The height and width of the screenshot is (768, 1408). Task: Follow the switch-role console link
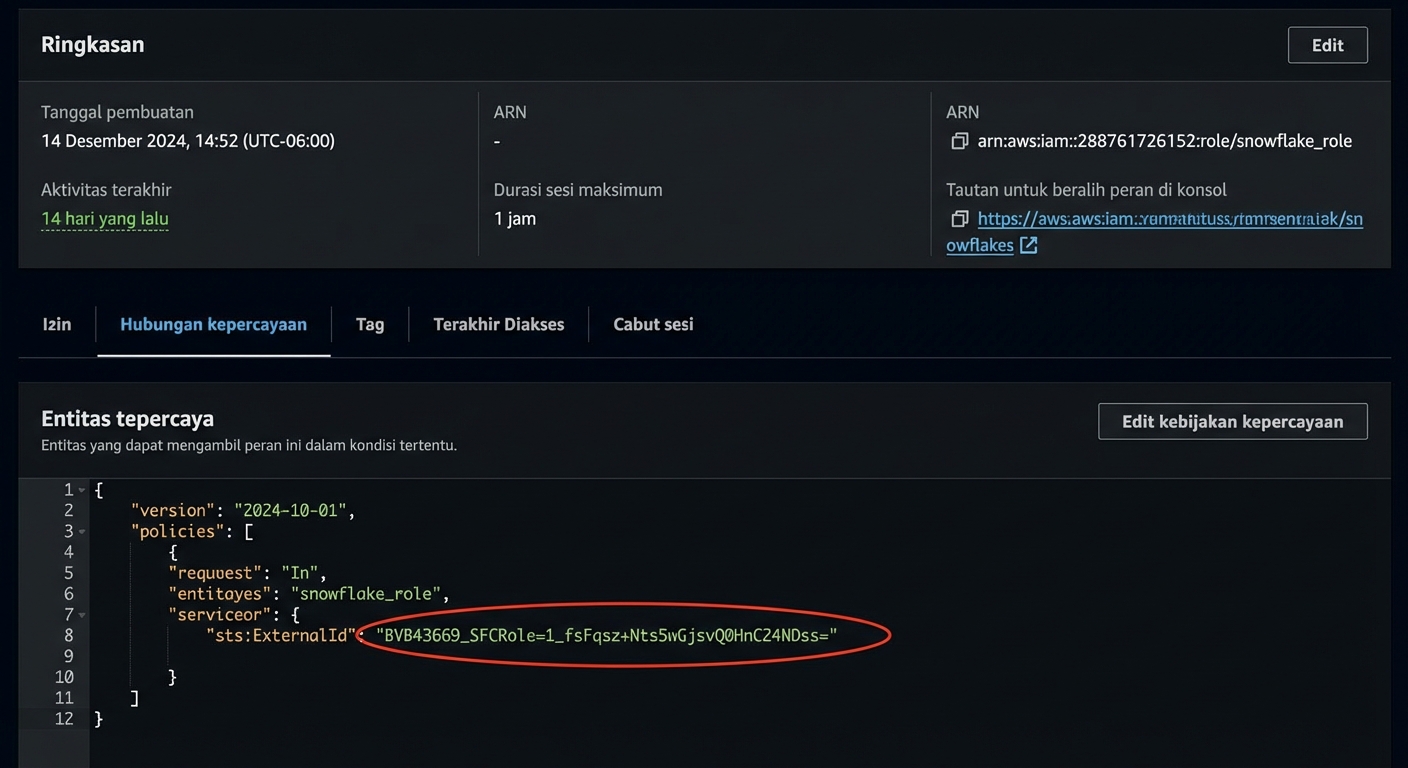(1169, 219)
